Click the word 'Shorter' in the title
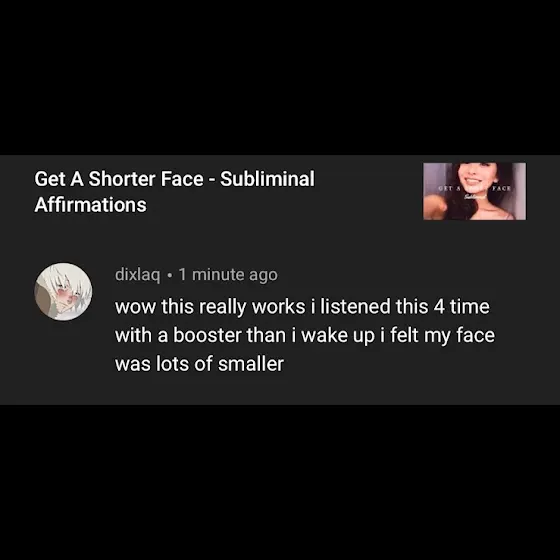Image resolution: width=560 pixels, height=560 pixels. 121,179
